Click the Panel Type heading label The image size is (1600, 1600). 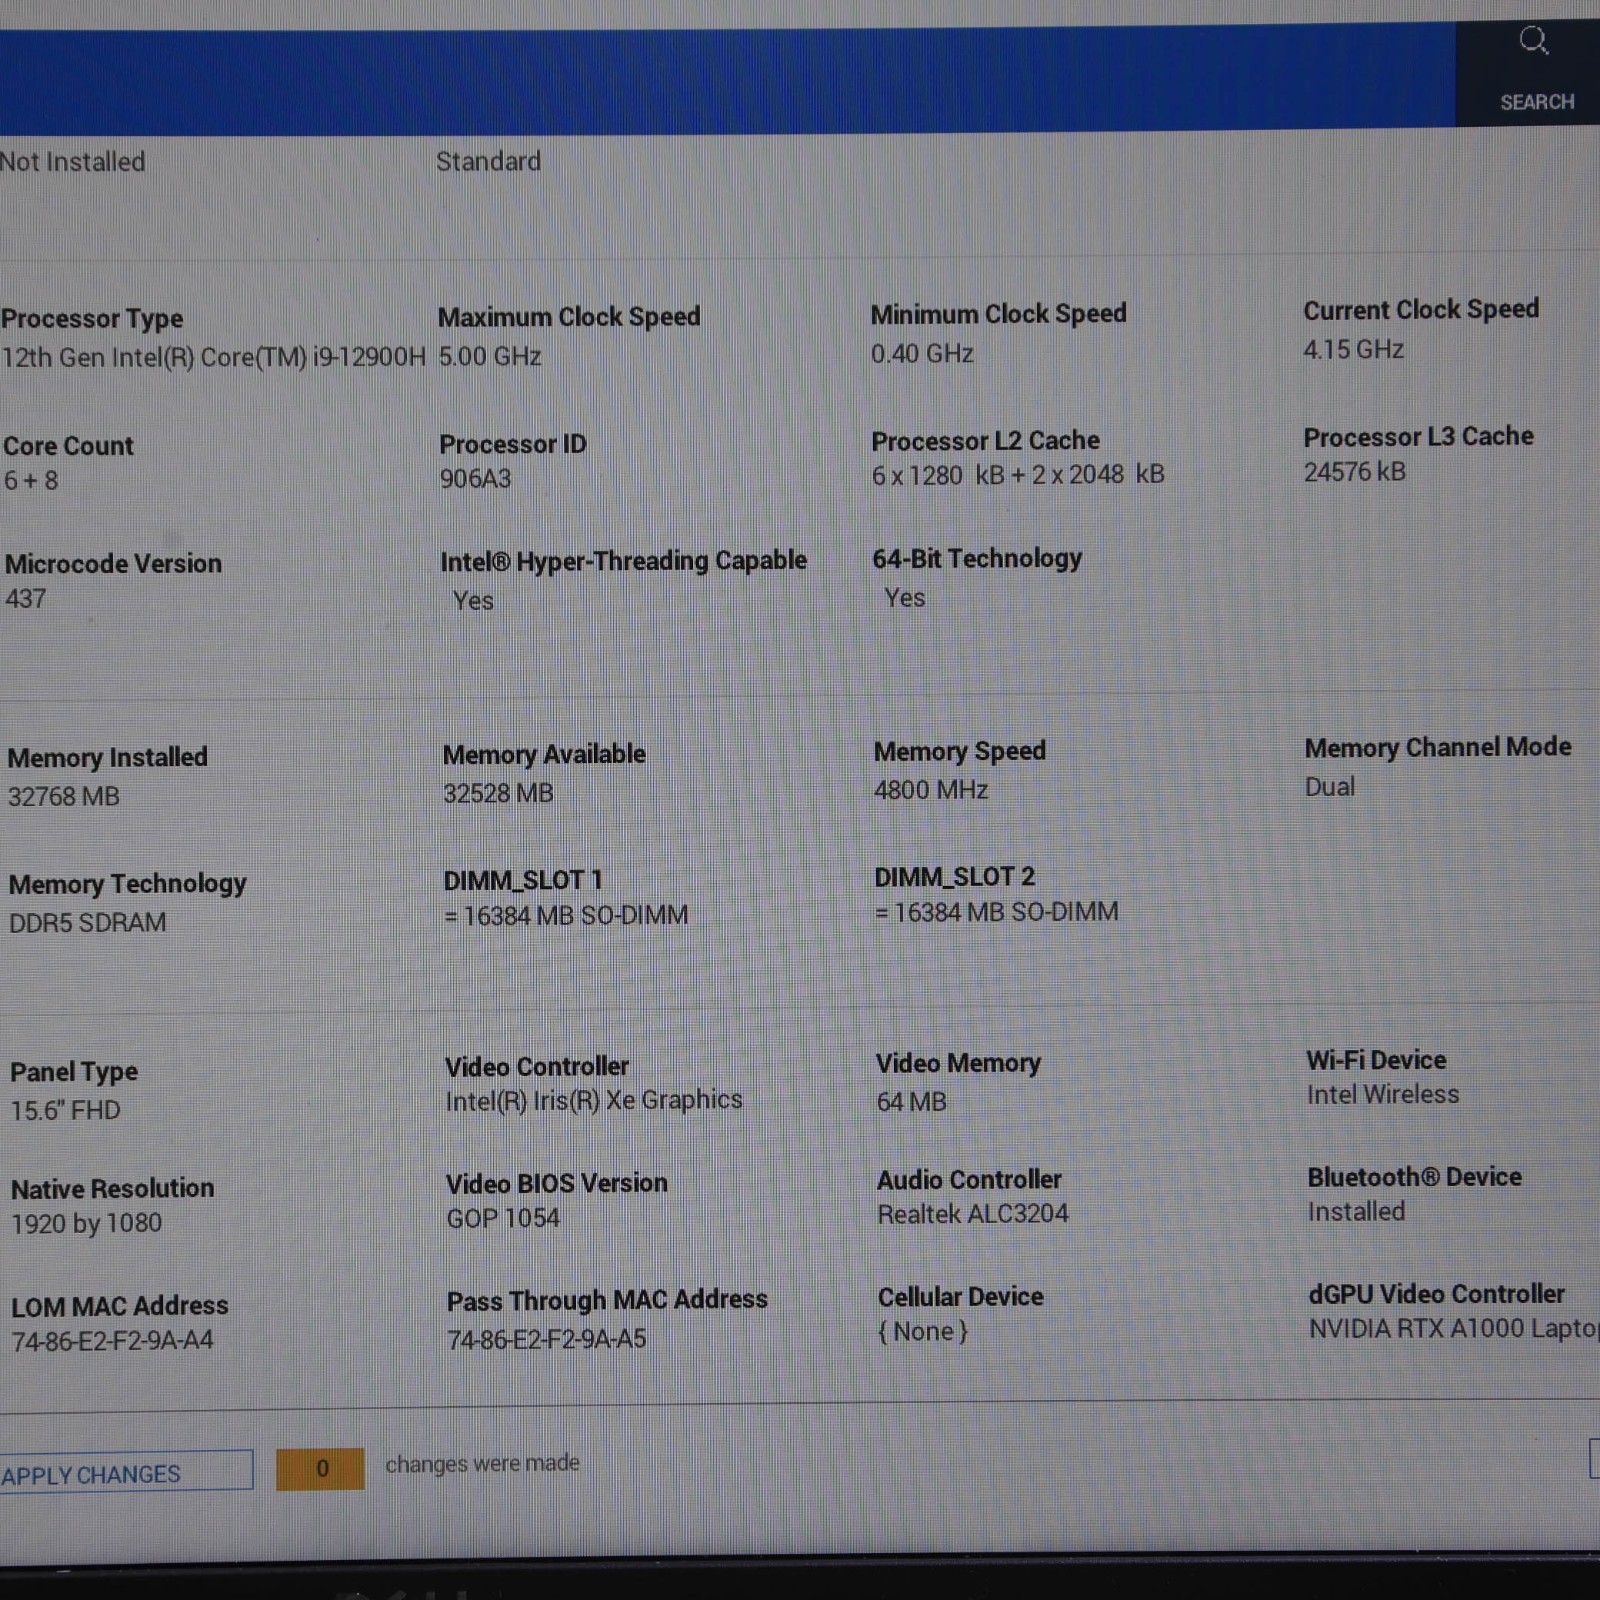pos(74,1072)
